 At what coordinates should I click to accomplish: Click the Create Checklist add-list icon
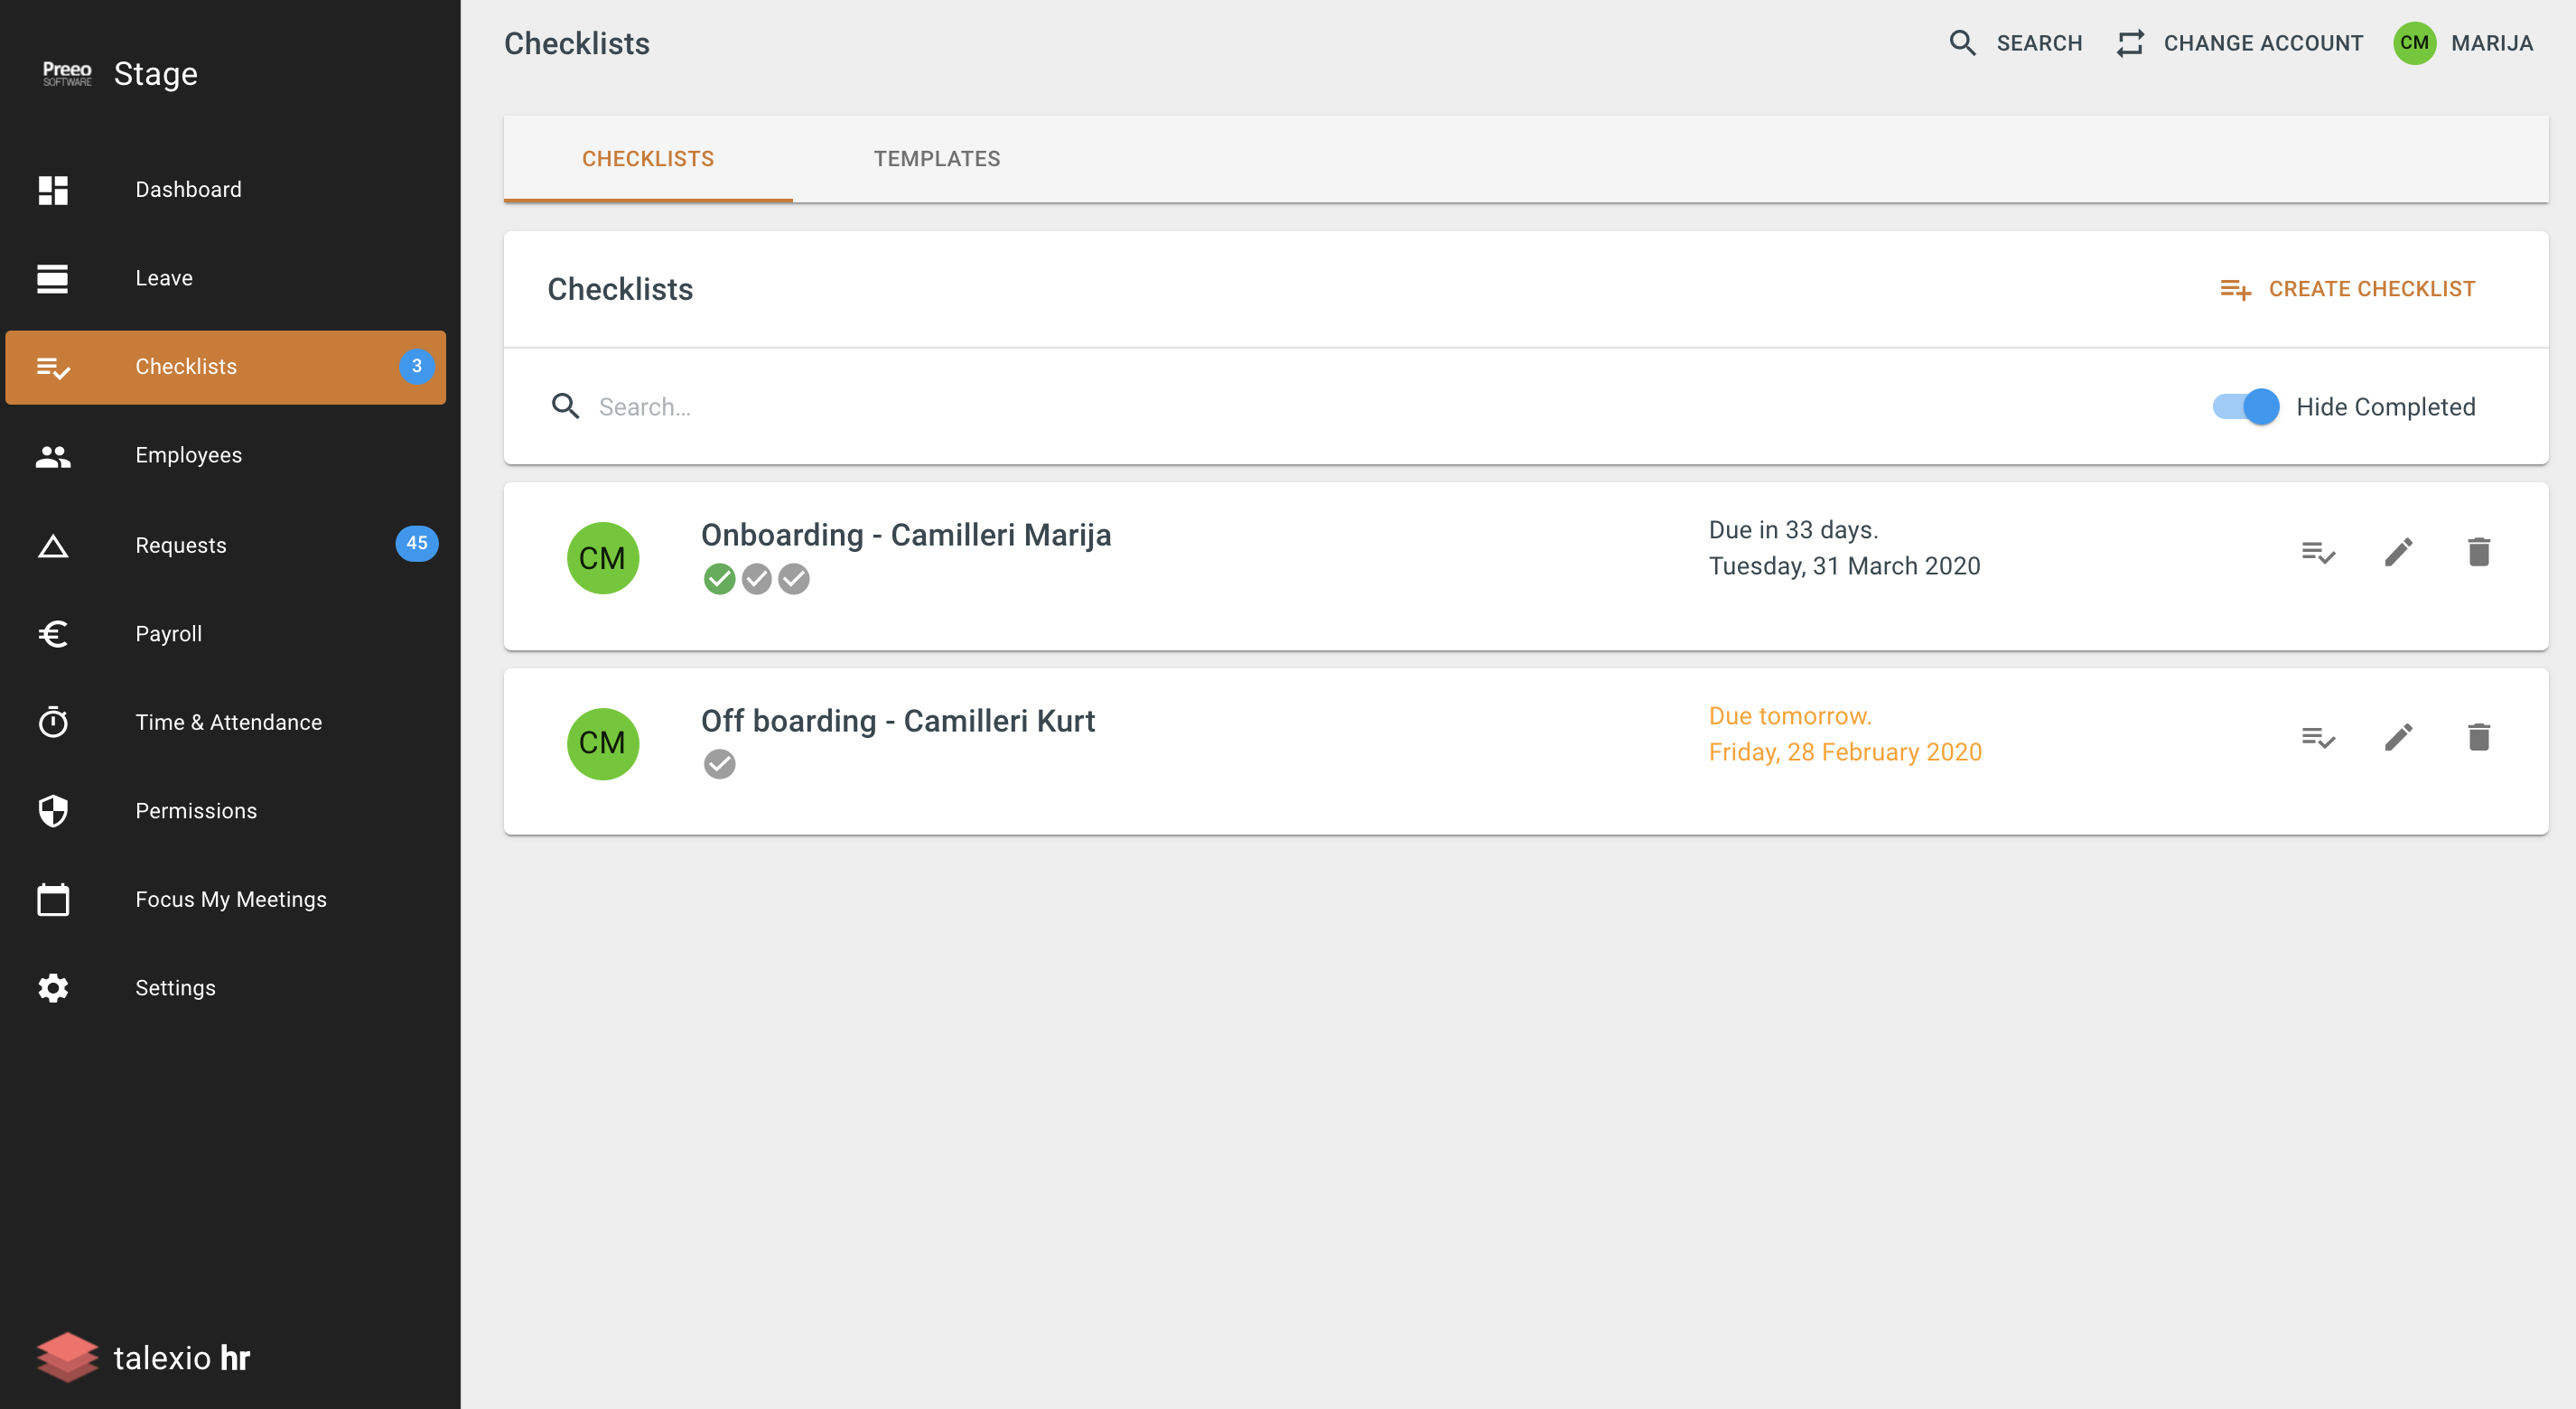(x=2235, y=289)
